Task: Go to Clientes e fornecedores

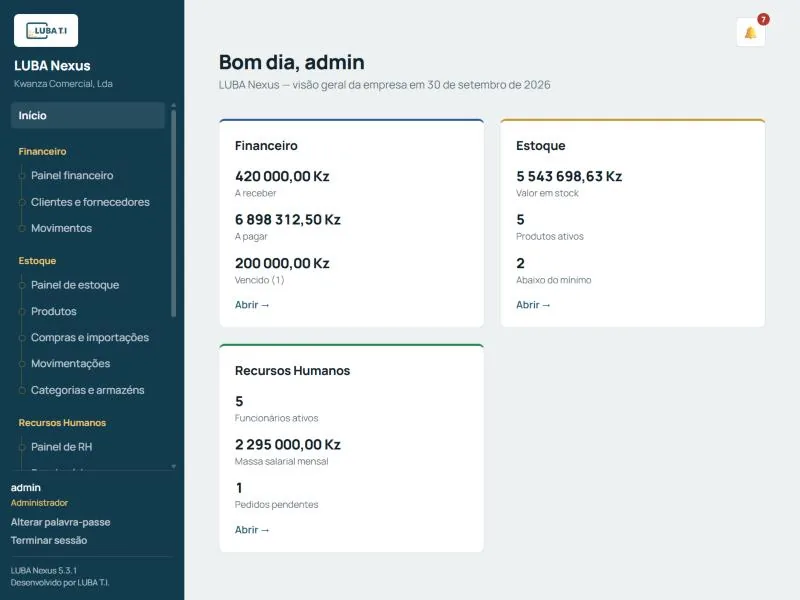Action: pyautogui.click(x=90, y=202)
